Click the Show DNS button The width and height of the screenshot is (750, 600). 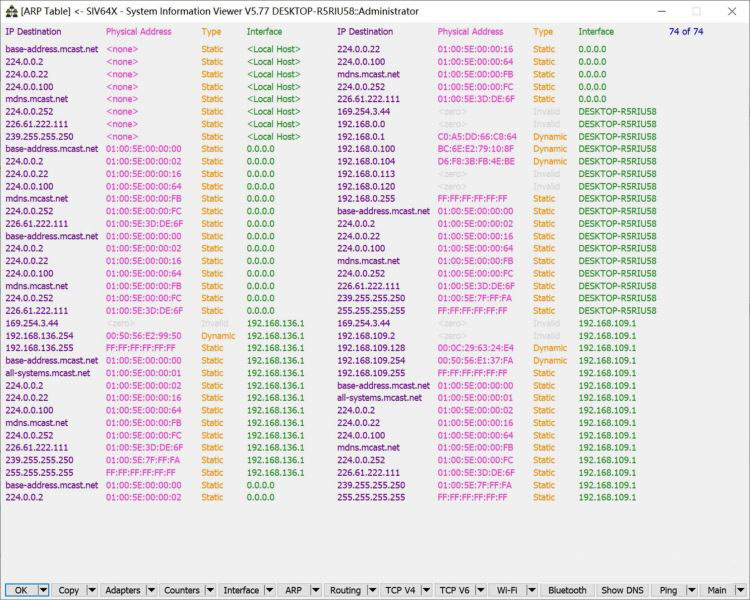click(x=622, y=590)
